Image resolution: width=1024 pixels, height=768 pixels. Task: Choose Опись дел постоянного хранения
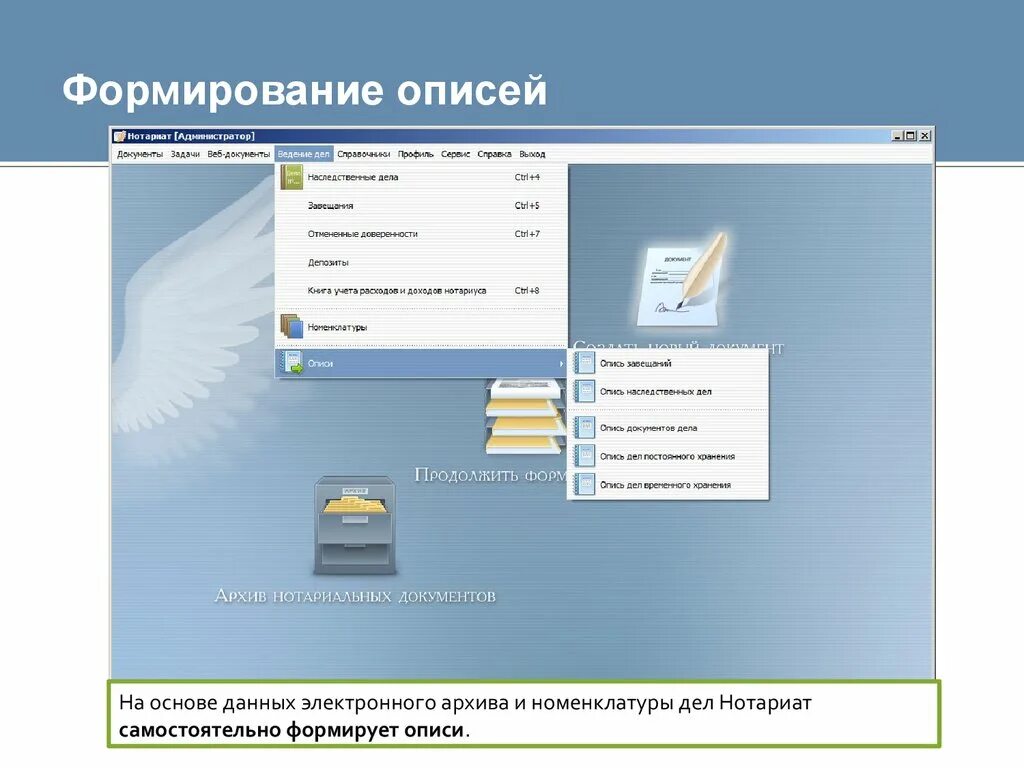coord(668,456)
